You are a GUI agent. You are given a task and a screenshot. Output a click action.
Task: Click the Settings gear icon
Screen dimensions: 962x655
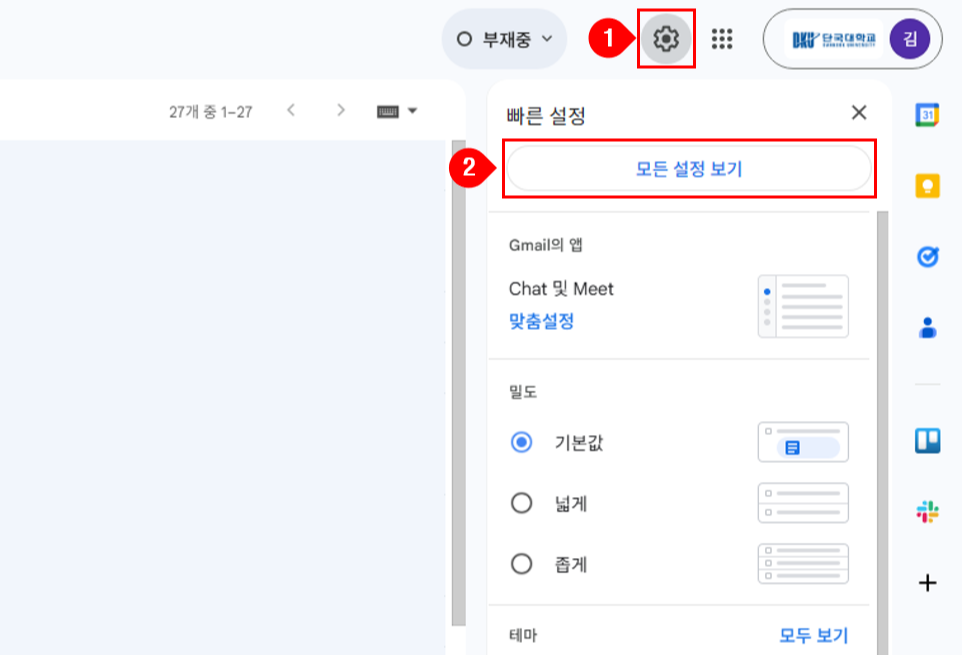pos(666,39)
